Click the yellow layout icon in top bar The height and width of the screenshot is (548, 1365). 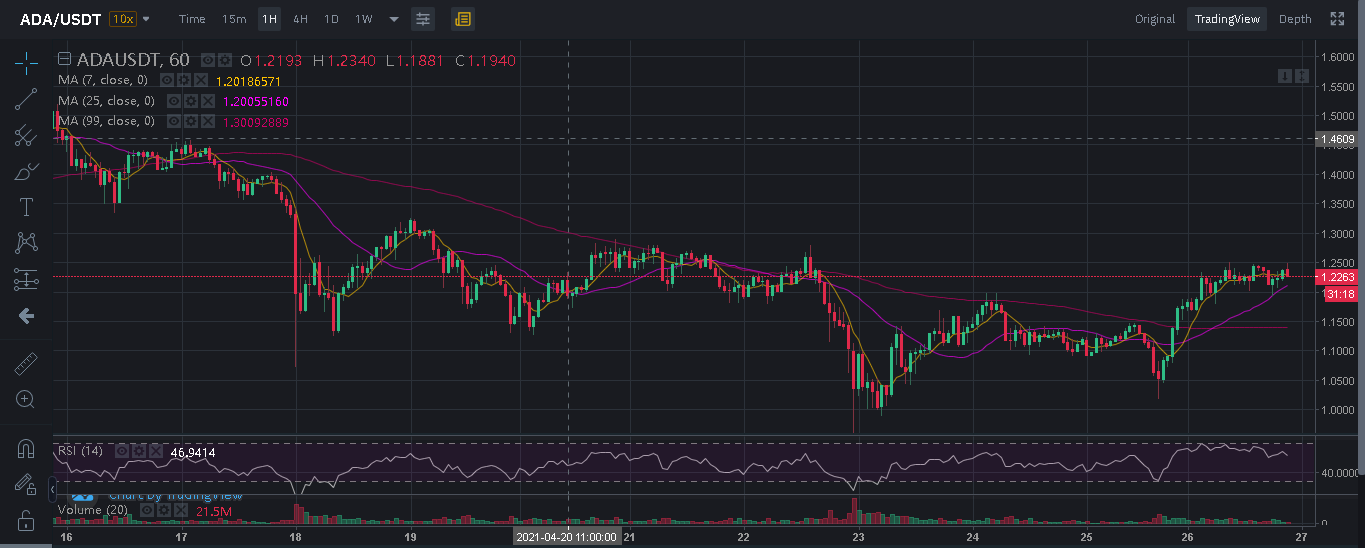click(462, 19)
